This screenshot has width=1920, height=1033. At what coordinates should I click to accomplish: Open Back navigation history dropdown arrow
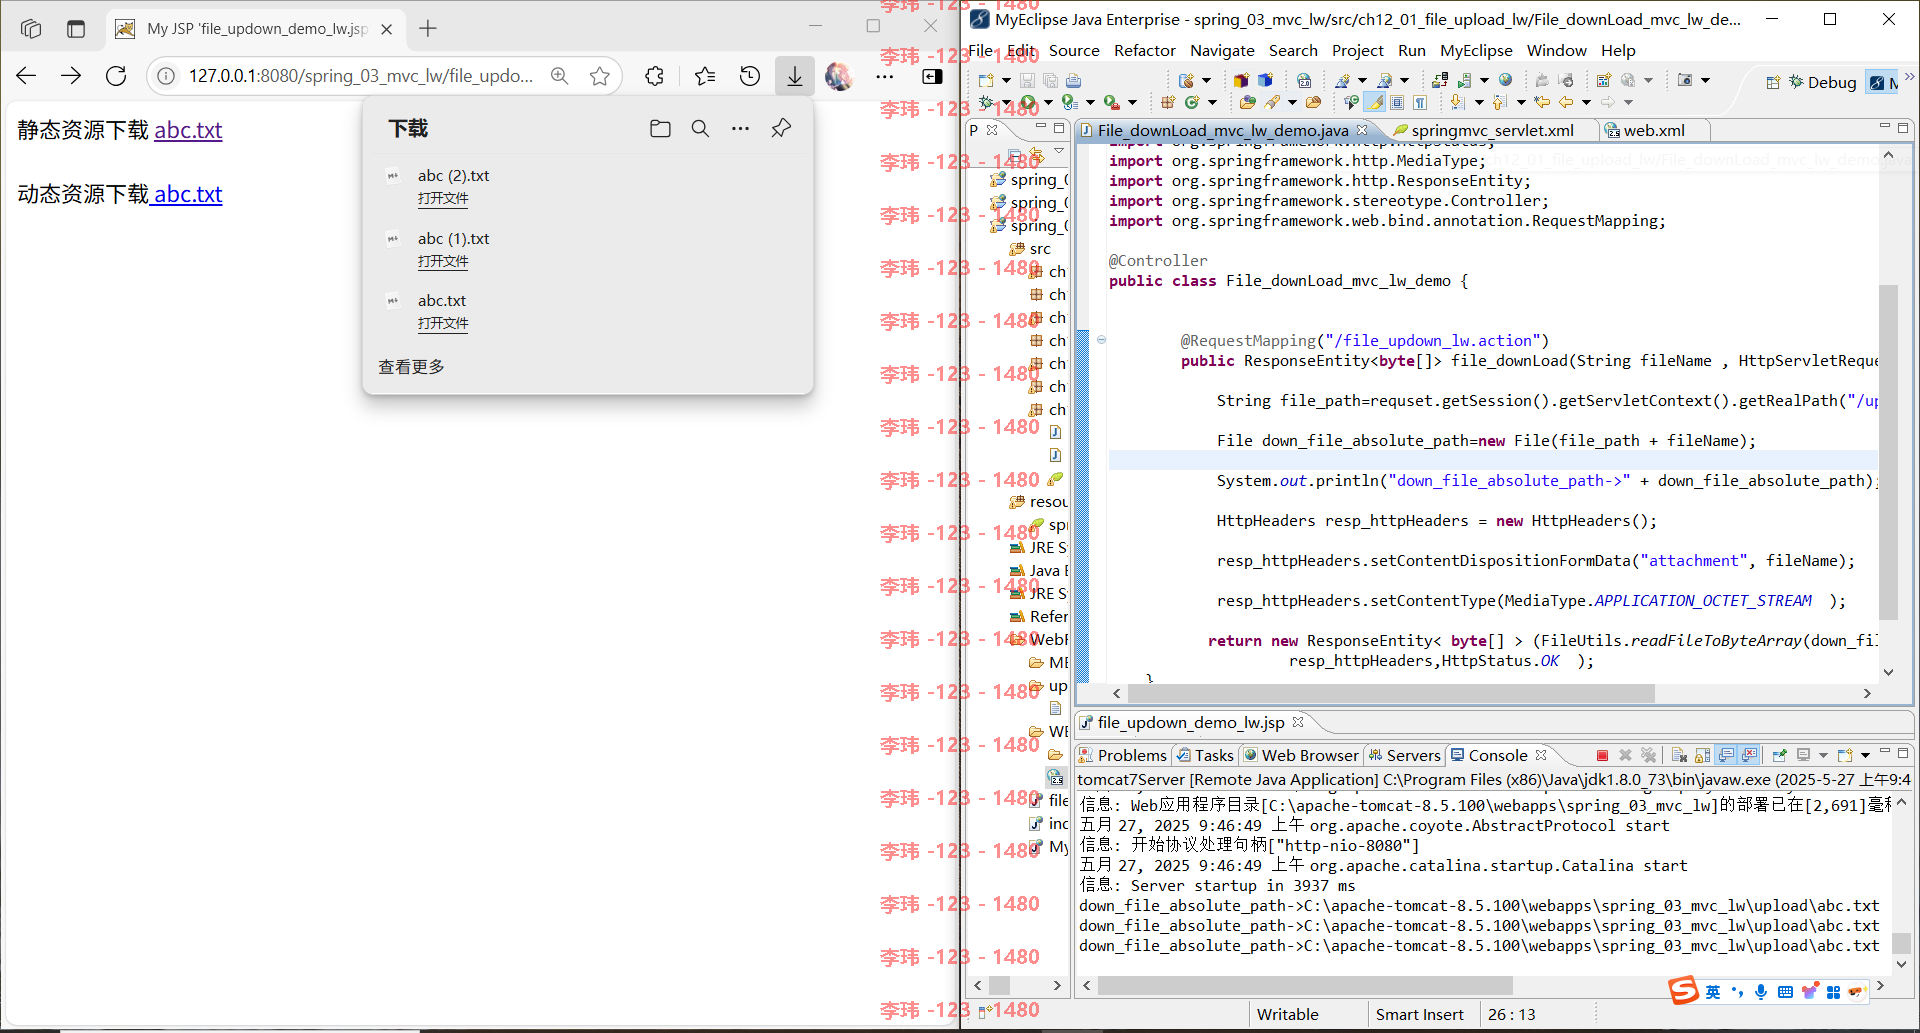1586,102
